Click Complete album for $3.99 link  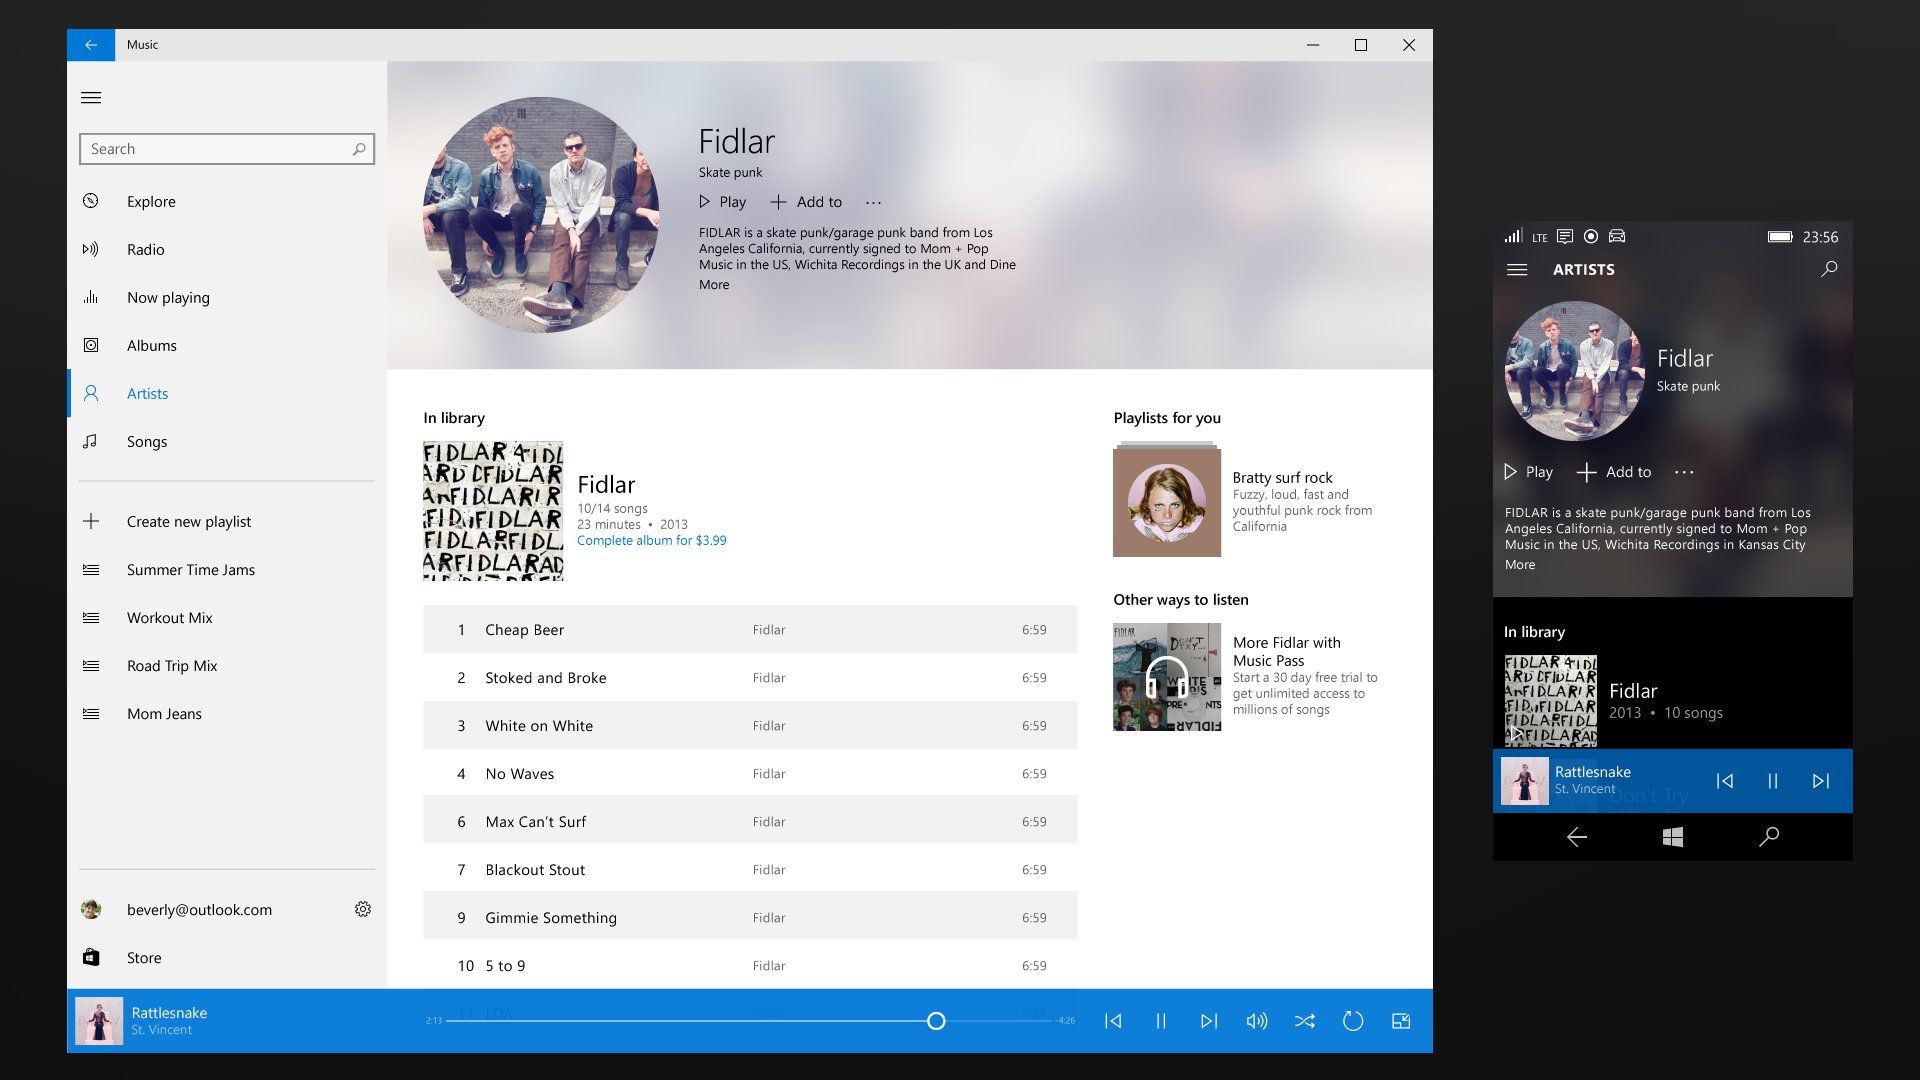pyautogui.click(x=652, y=541)
